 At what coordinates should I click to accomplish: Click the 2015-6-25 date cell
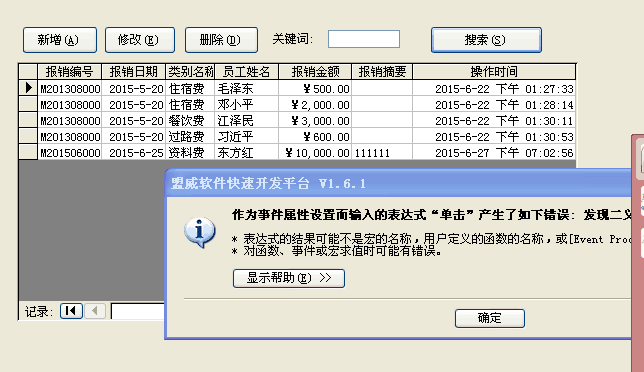pyautogui.click(x=133, y=152)
